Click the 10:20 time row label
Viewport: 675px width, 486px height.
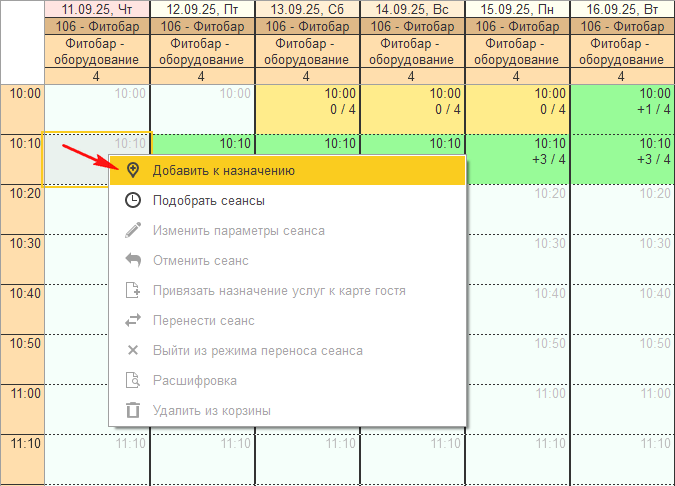(x=23, y=209)
